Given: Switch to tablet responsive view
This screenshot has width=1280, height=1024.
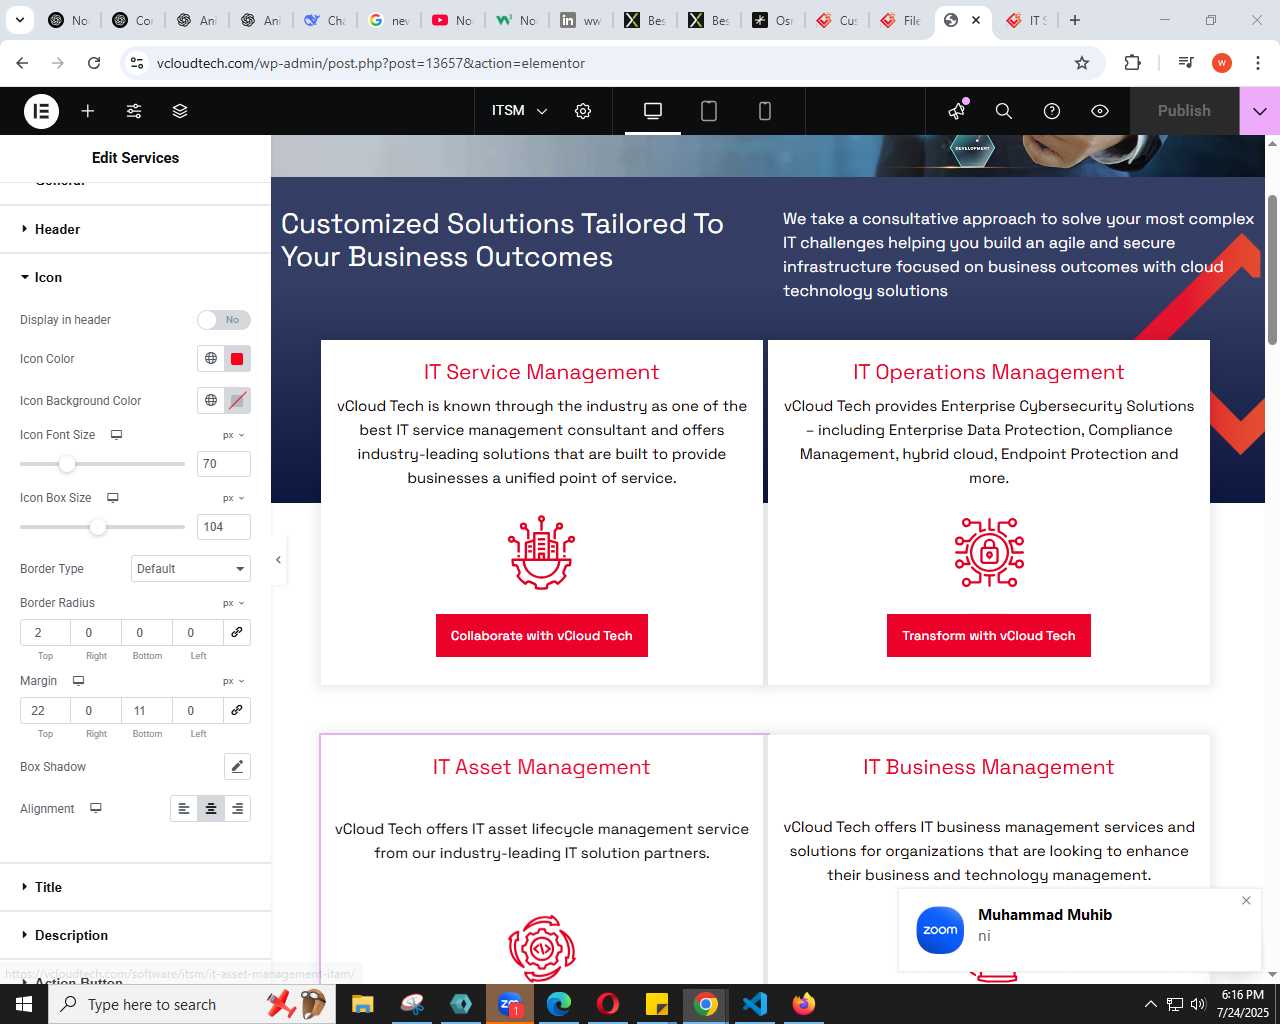Looking at the screenshot, I should coord(709,111).
